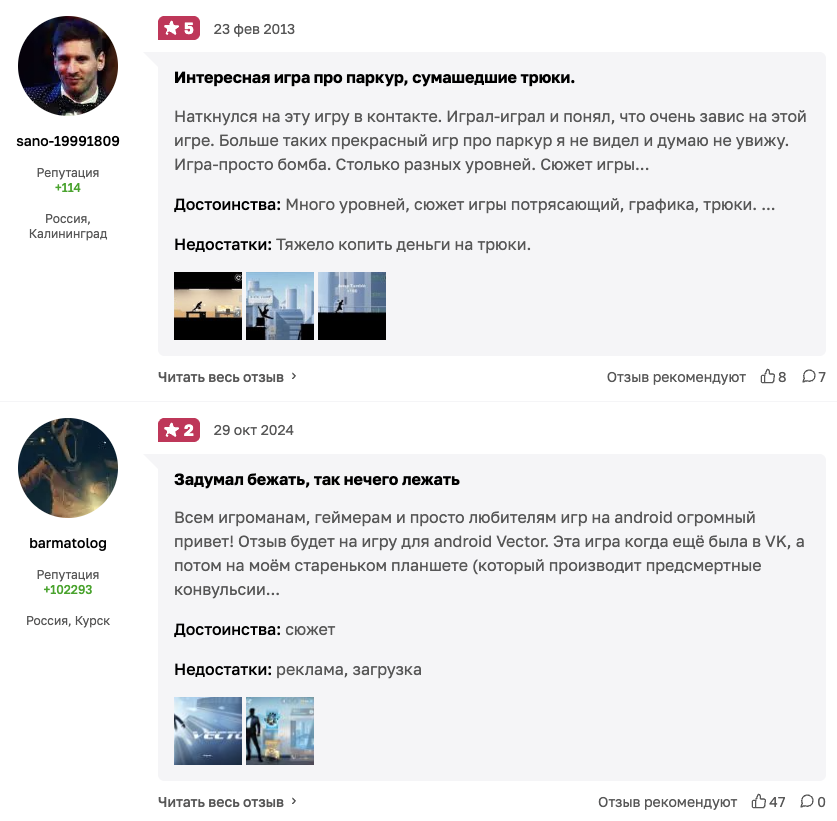Image resolution: width=837 pixels, height=821 pixels.
Task: Like the sano-19991809 review with thumbs-up
Action: pyautogui.click(x=768, y=377)
